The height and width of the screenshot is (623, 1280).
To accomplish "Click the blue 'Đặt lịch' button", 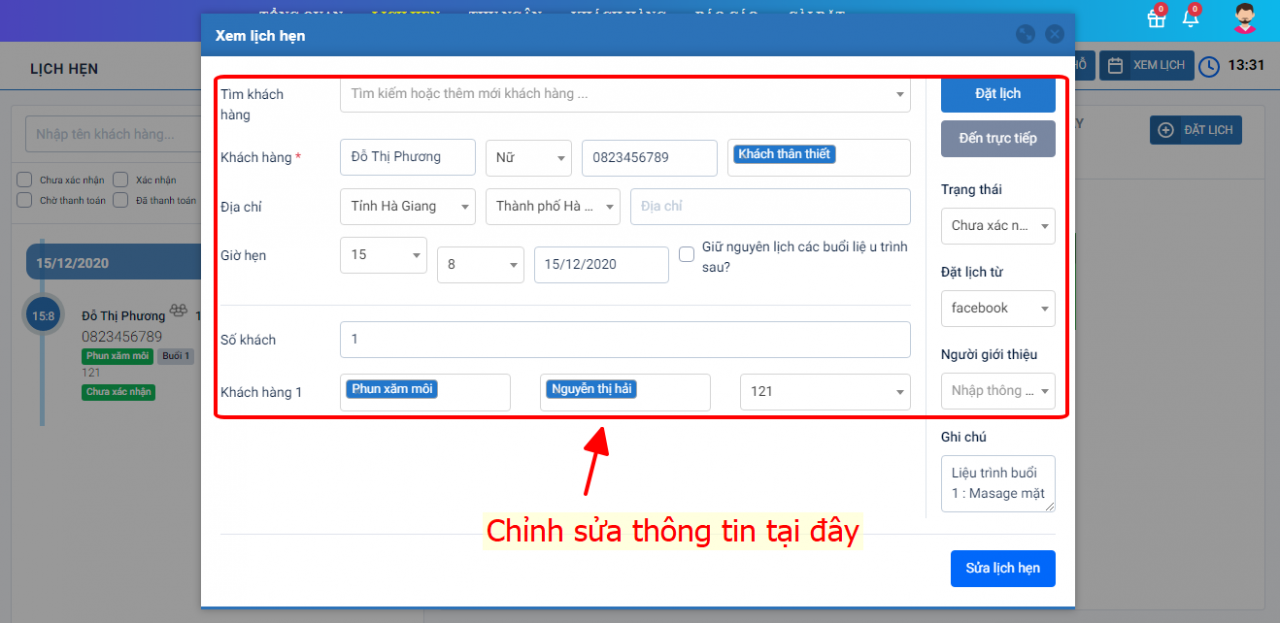I will point(997,94).
